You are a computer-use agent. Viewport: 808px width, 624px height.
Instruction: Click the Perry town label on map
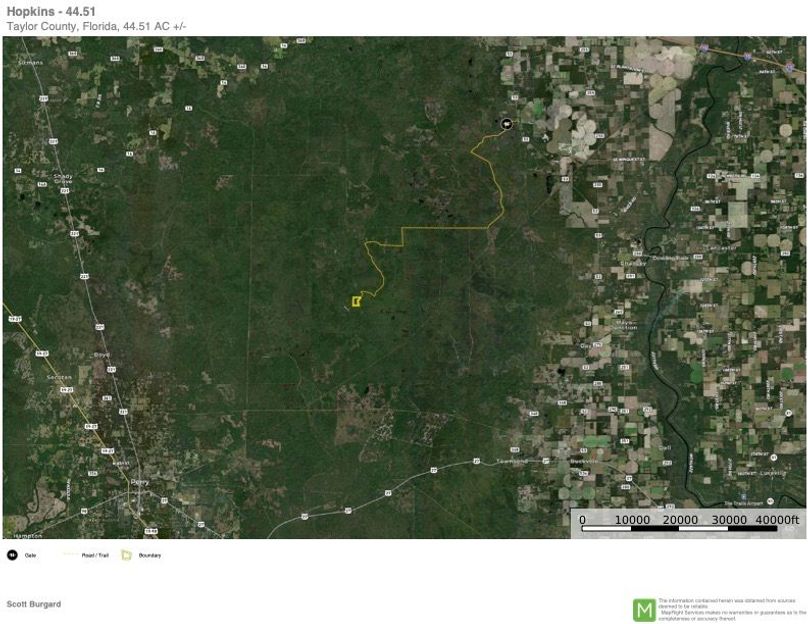[x=140, y=482]
